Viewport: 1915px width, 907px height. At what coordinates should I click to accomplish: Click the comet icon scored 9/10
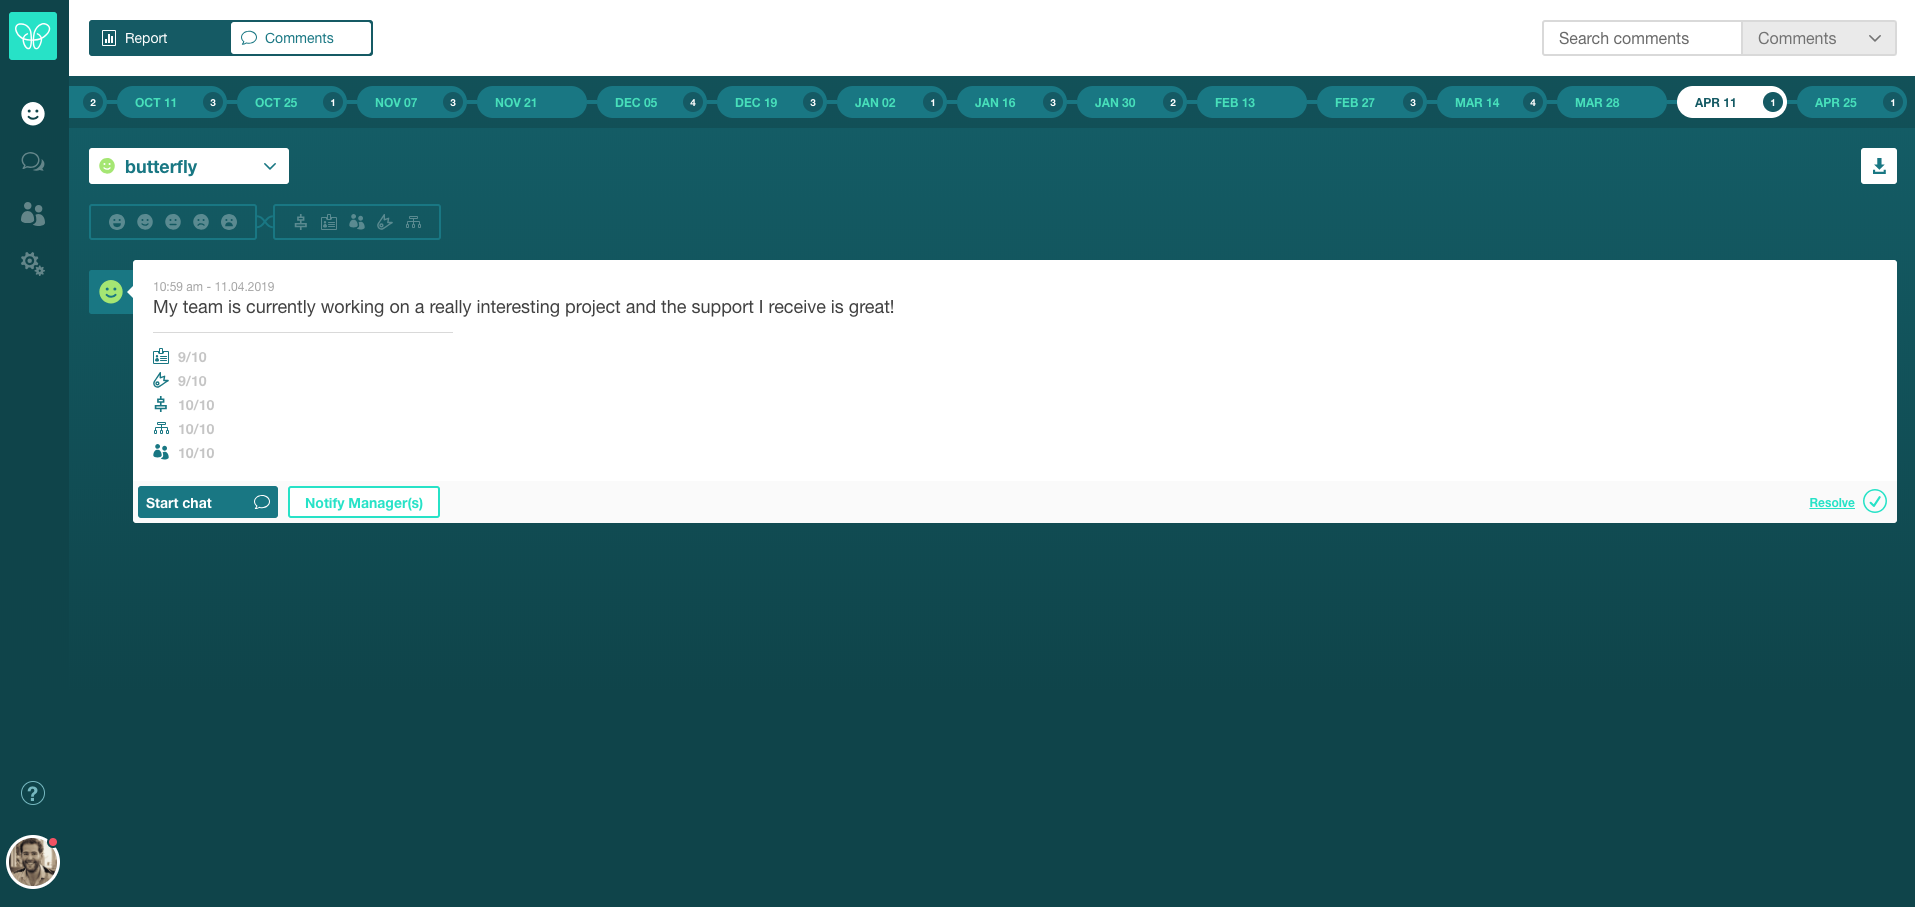coord(161,380)
